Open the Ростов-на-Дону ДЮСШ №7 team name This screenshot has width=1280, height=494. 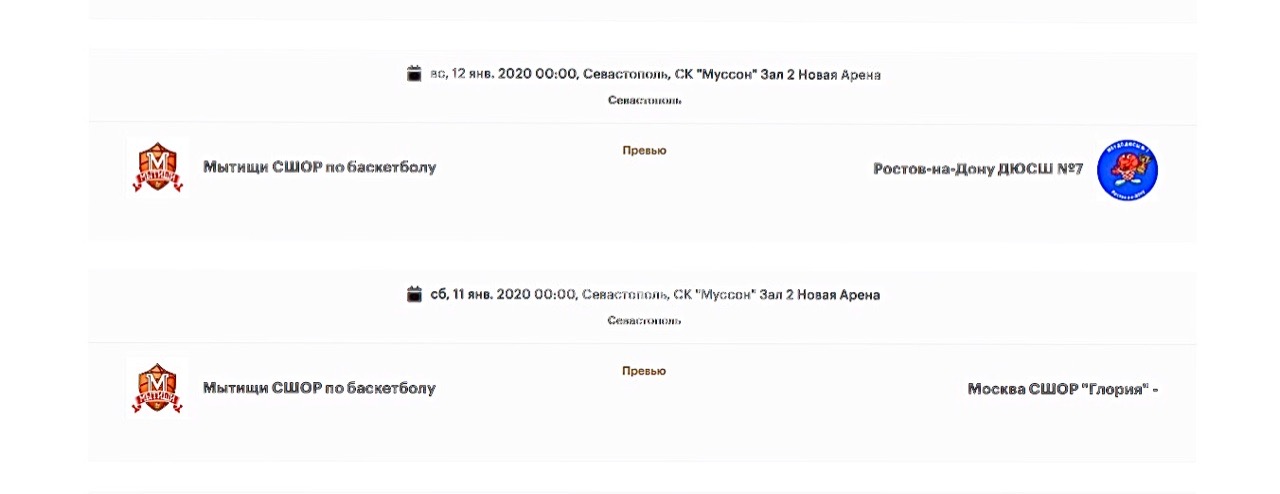click(978, 169)
